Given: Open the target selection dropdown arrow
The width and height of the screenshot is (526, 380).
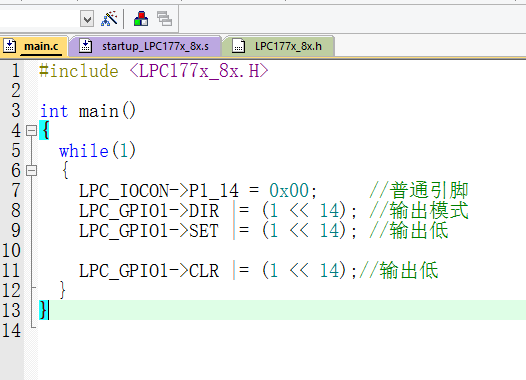Looking at the screenshot, I should coord(87,19).
